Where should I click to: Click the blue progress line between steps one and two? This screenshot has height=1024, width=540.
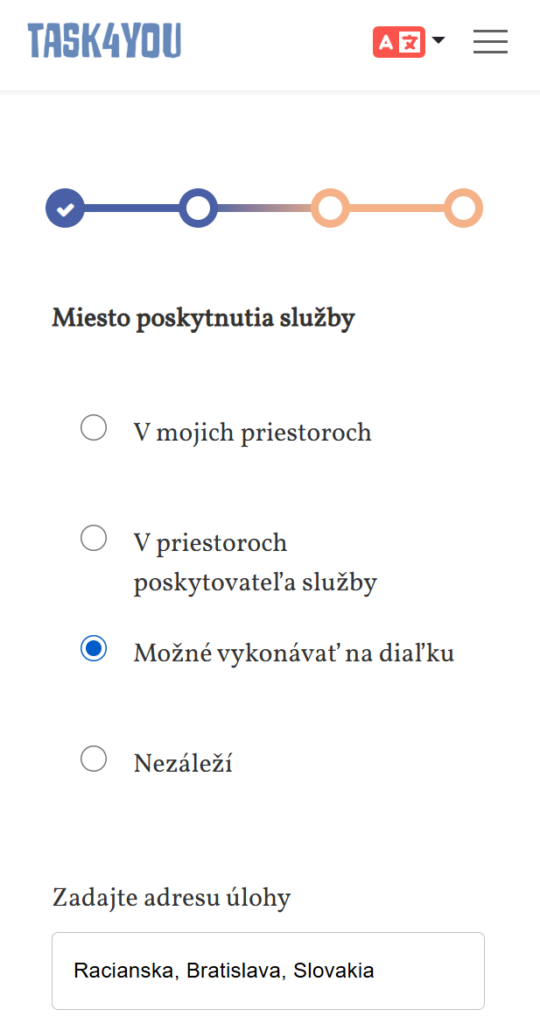click(x=131, y=208)
